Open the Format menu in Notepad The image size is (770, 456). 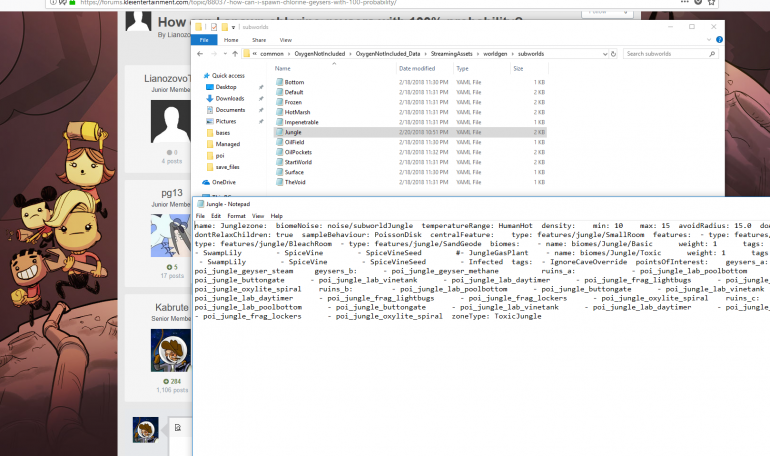236,215
